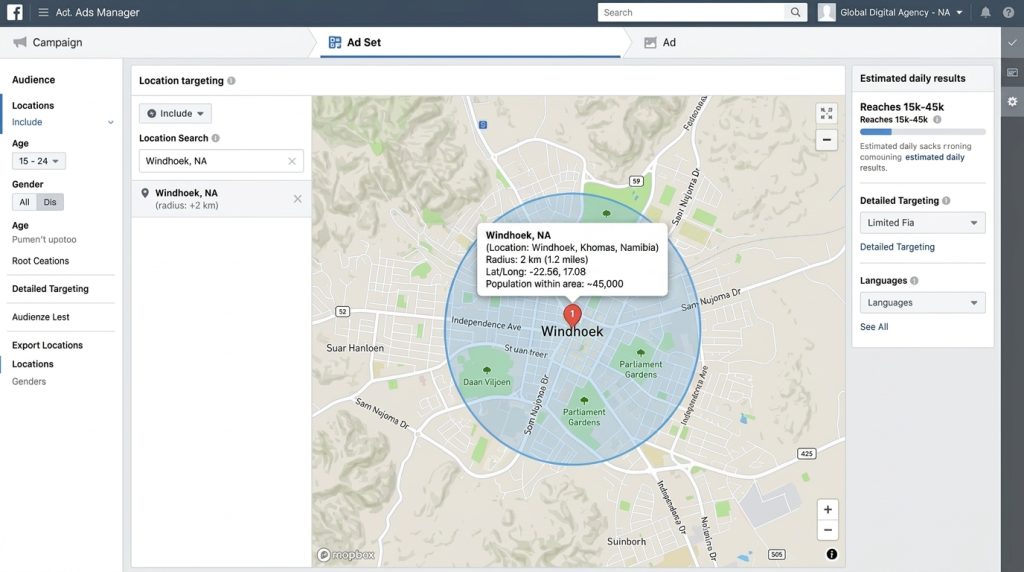Image resolution: width=1024 pixels, height=572 pixels.
Task: Select Export Locations in left sidebar
Action: point(47,345)
